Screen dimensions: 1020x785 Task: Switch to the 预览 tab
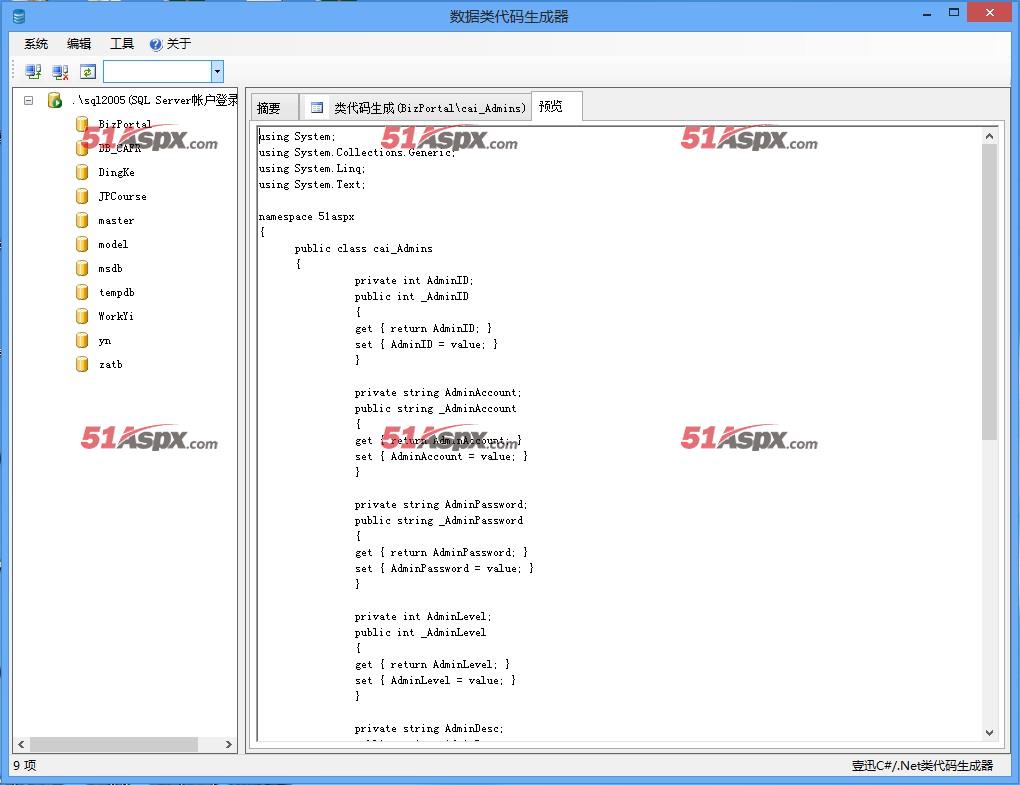pyautogui.click(x=557, y=106)
